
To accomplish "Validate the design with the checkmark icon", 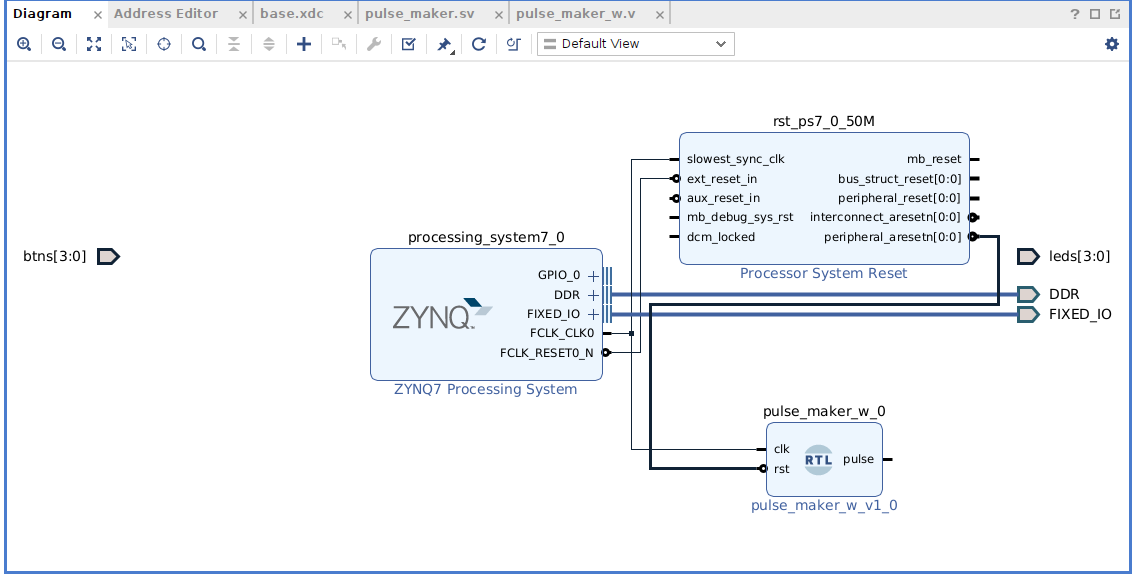I will (408, 44).
